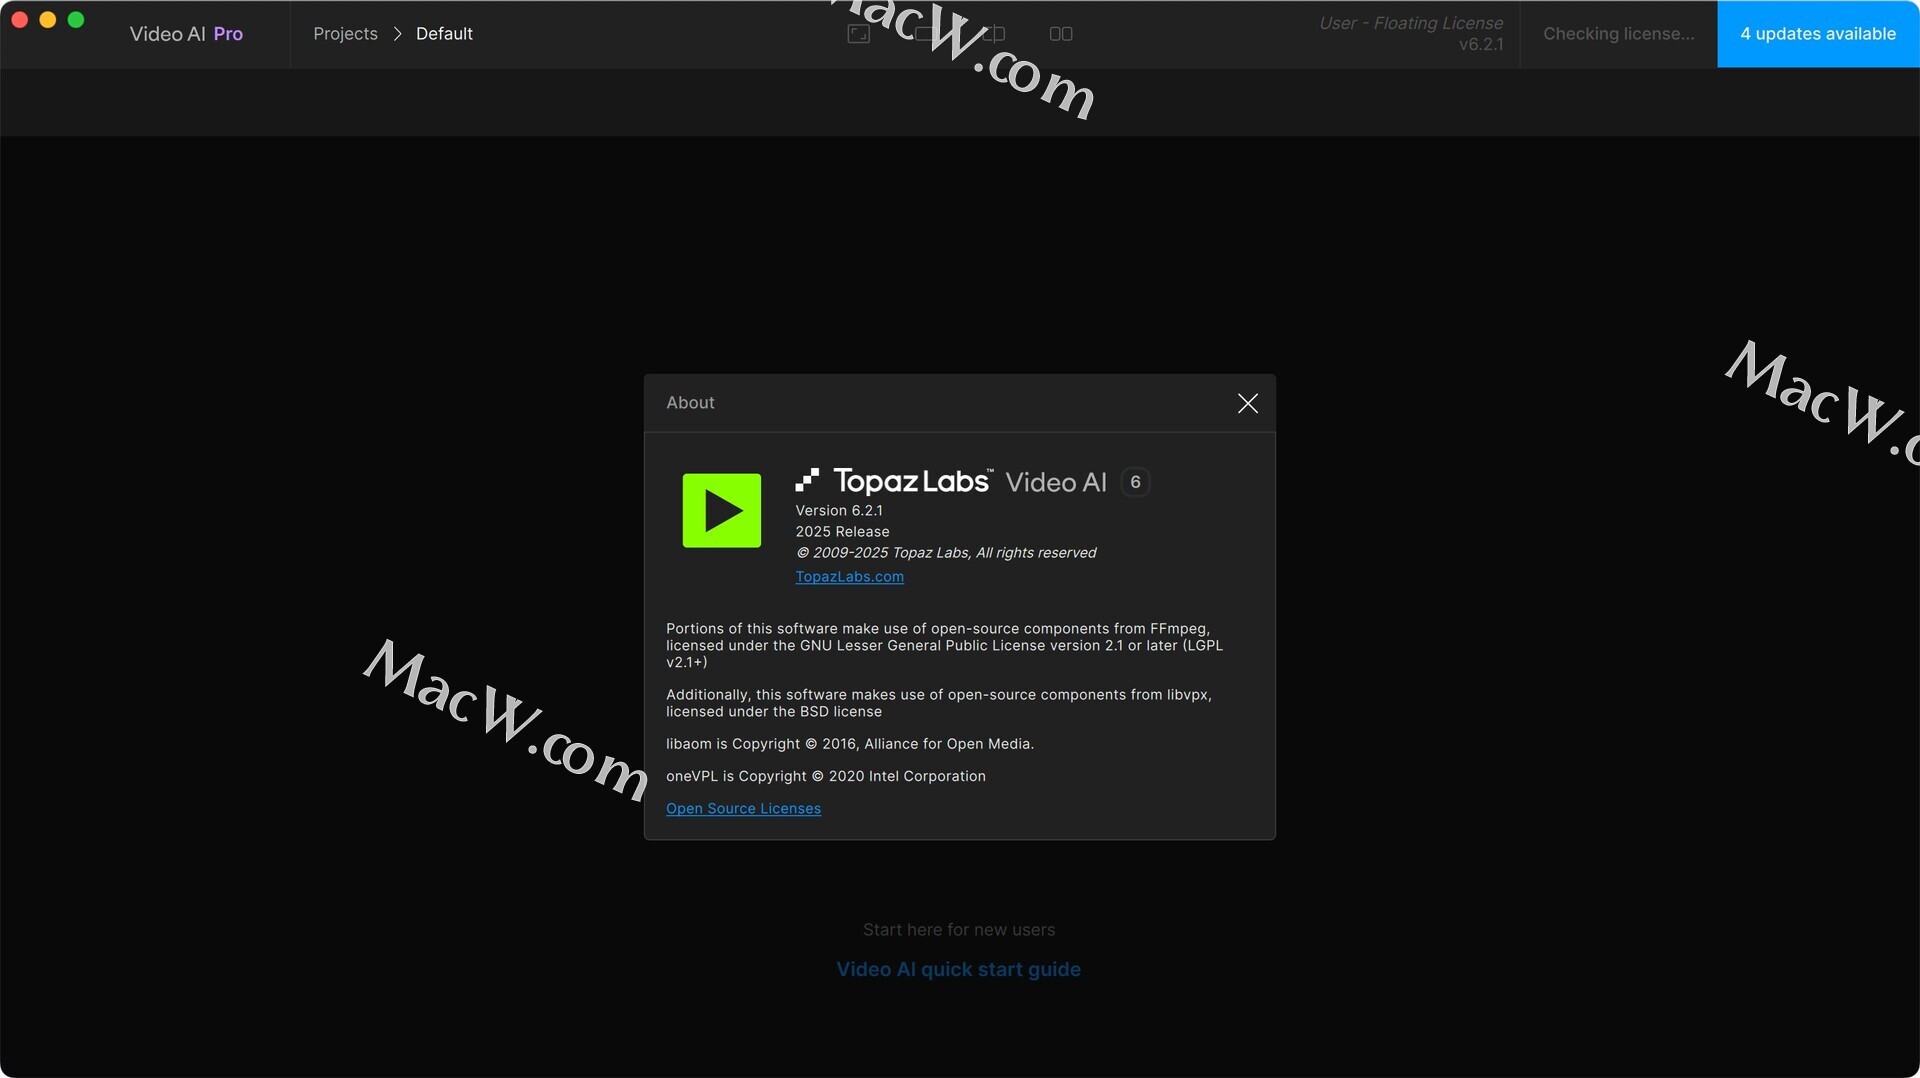Click the v6.2.1 label in header

1480,45
